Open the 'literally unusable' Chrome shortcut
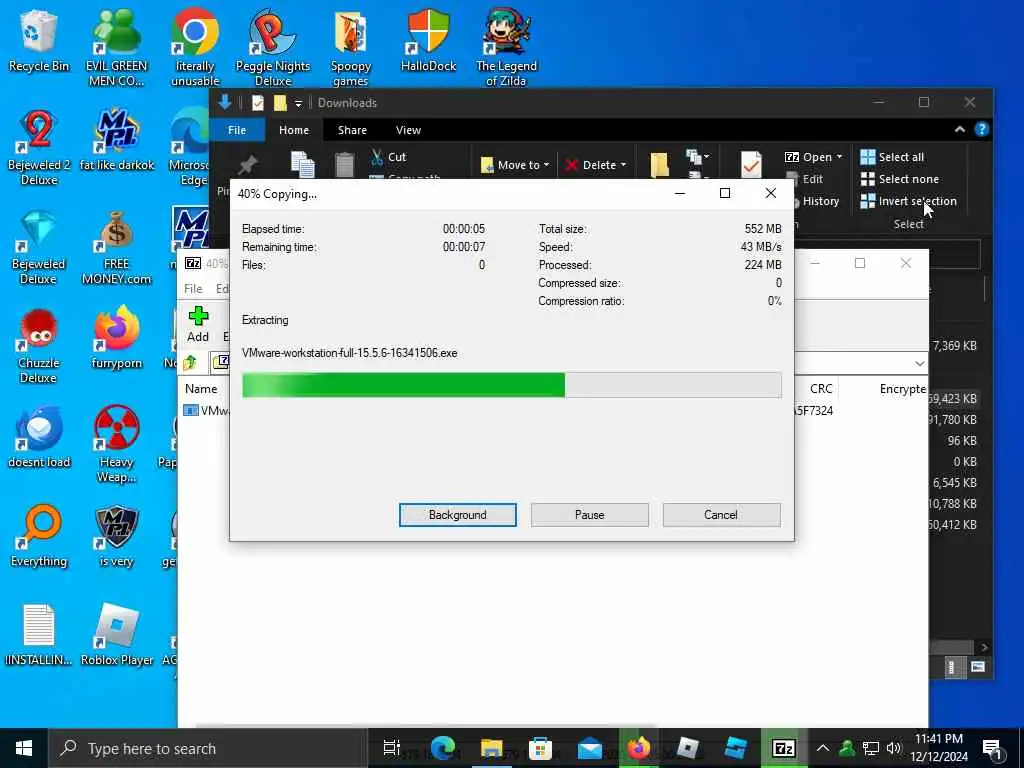Image resolution: width=1024 pixels, height=768 pixels. (195, 47)
